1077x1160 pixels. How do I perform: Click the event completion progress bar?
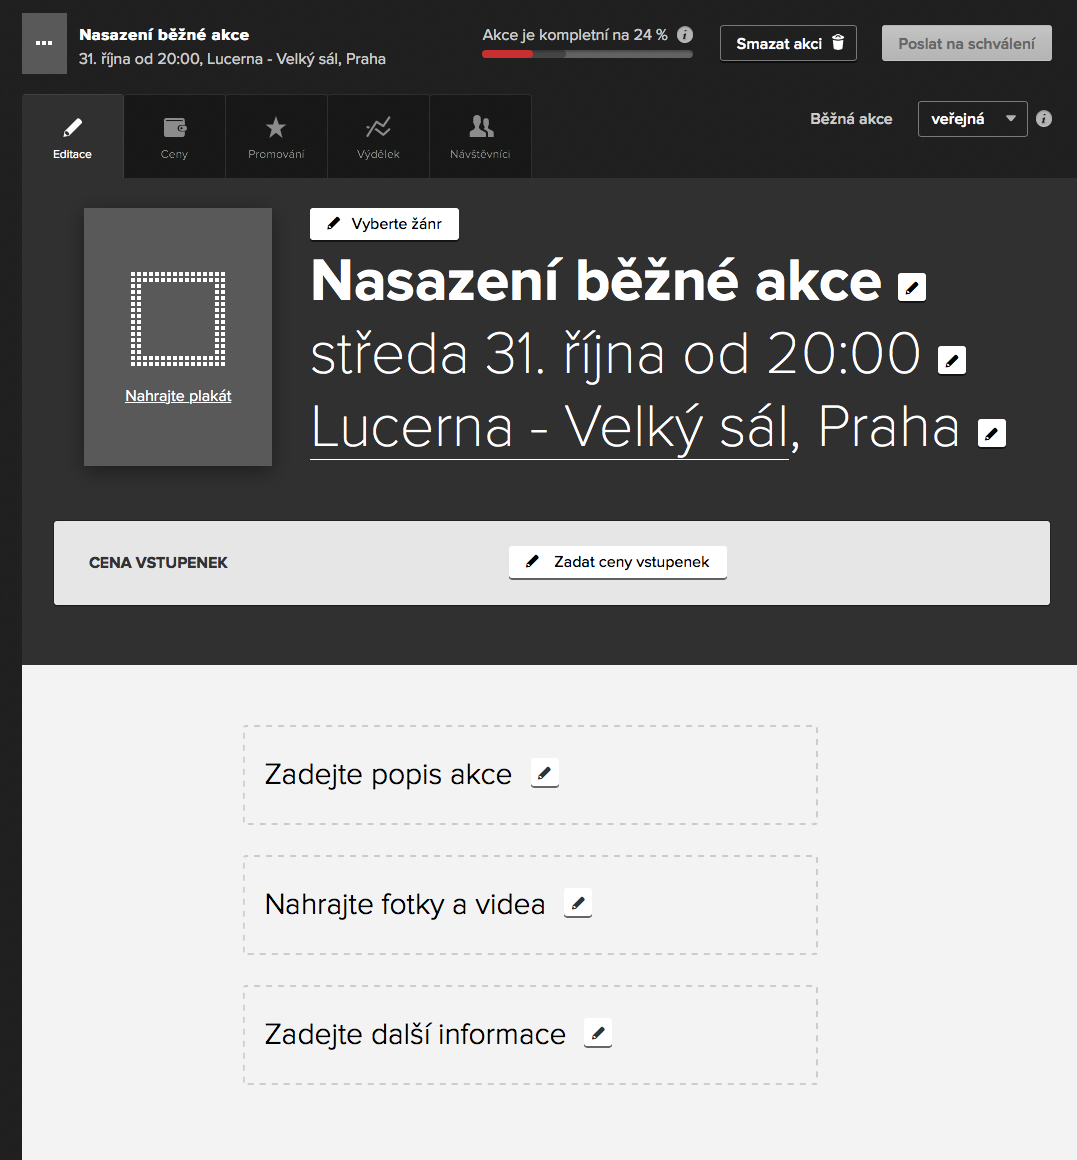point(587,54)
